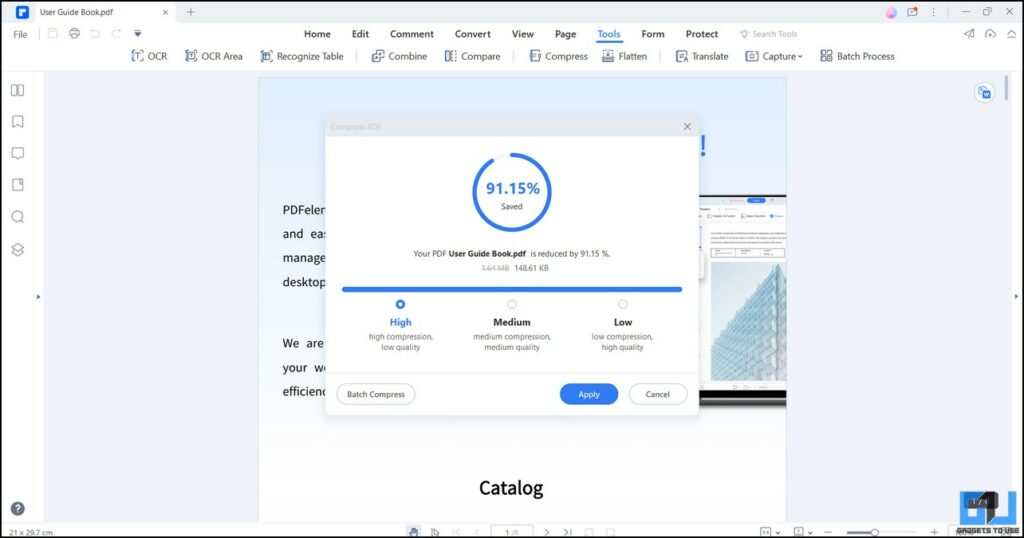Select the Medium compression radio button
Viewport: 1024px width, 538px height.
512,304
